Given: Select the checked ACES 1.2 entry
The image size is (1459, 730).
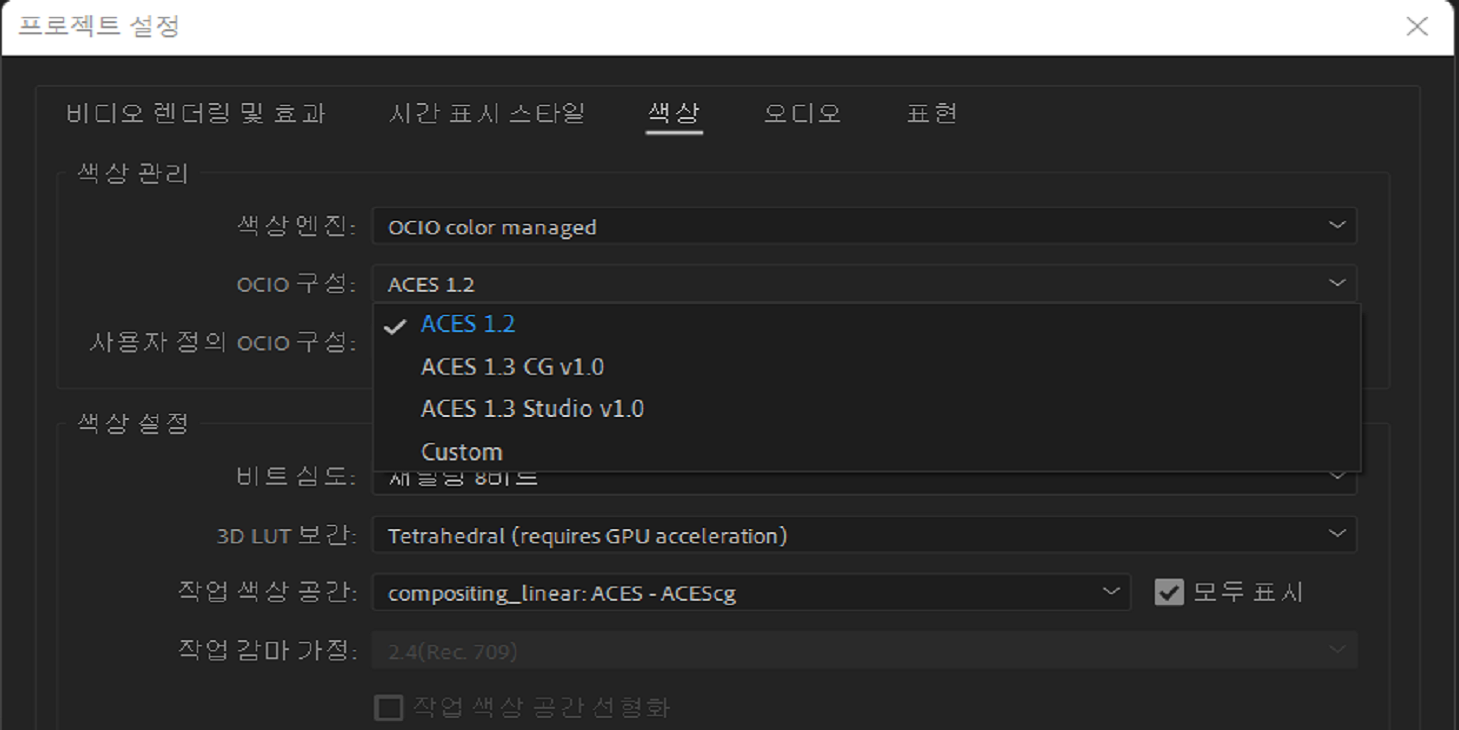Looking at the screenshot, I should pyautogui.click(x=468, y=323).
